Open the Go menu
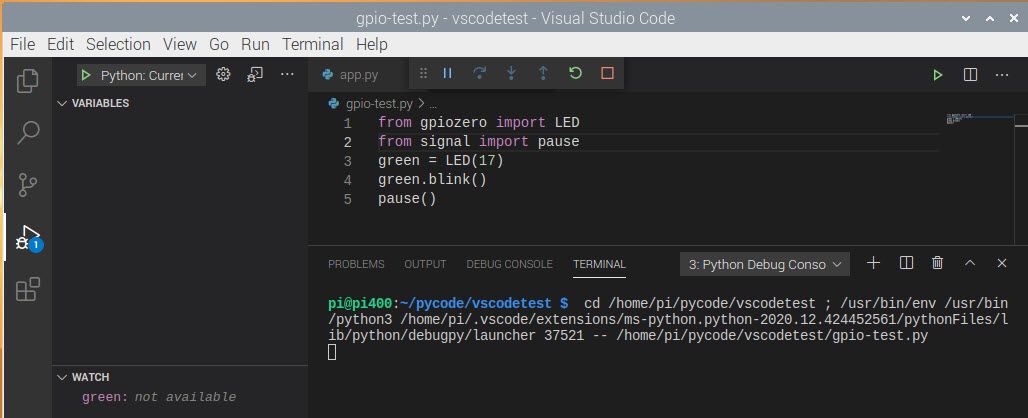1028x418 pixels. 218,44
